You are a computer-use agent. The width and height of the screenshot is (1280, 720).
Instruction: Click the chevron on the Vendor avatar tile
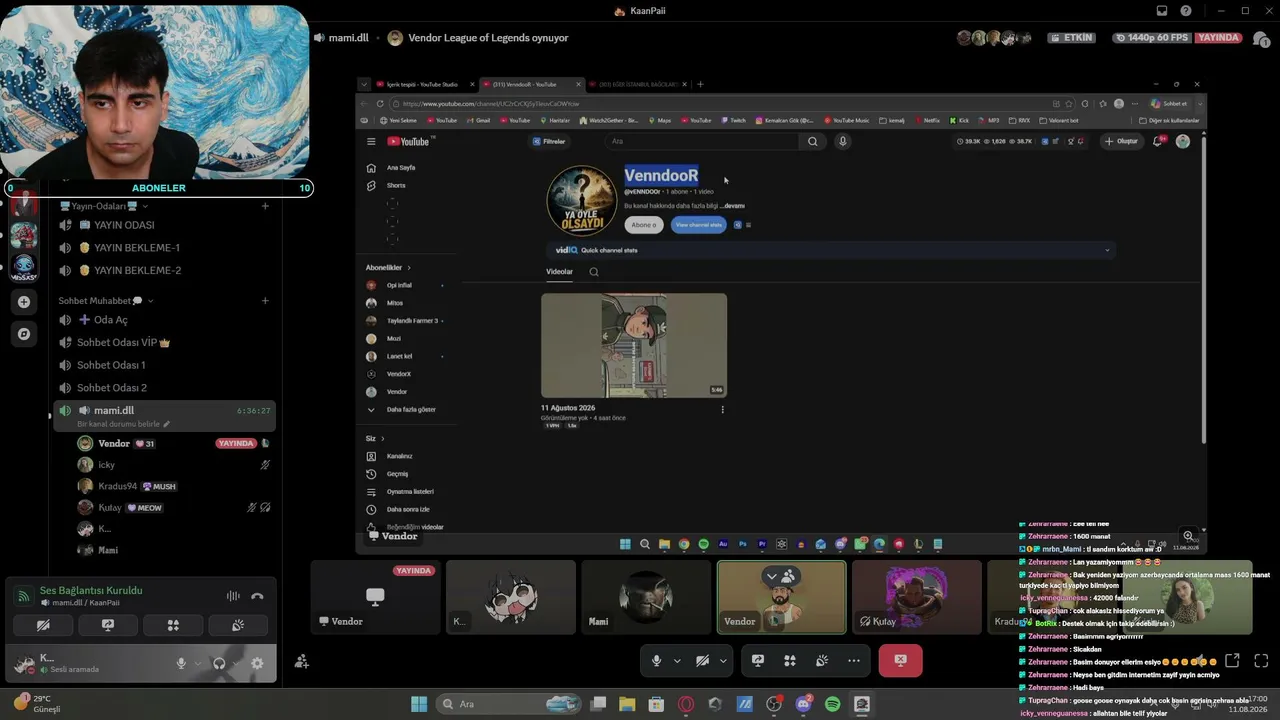point(771,576)
